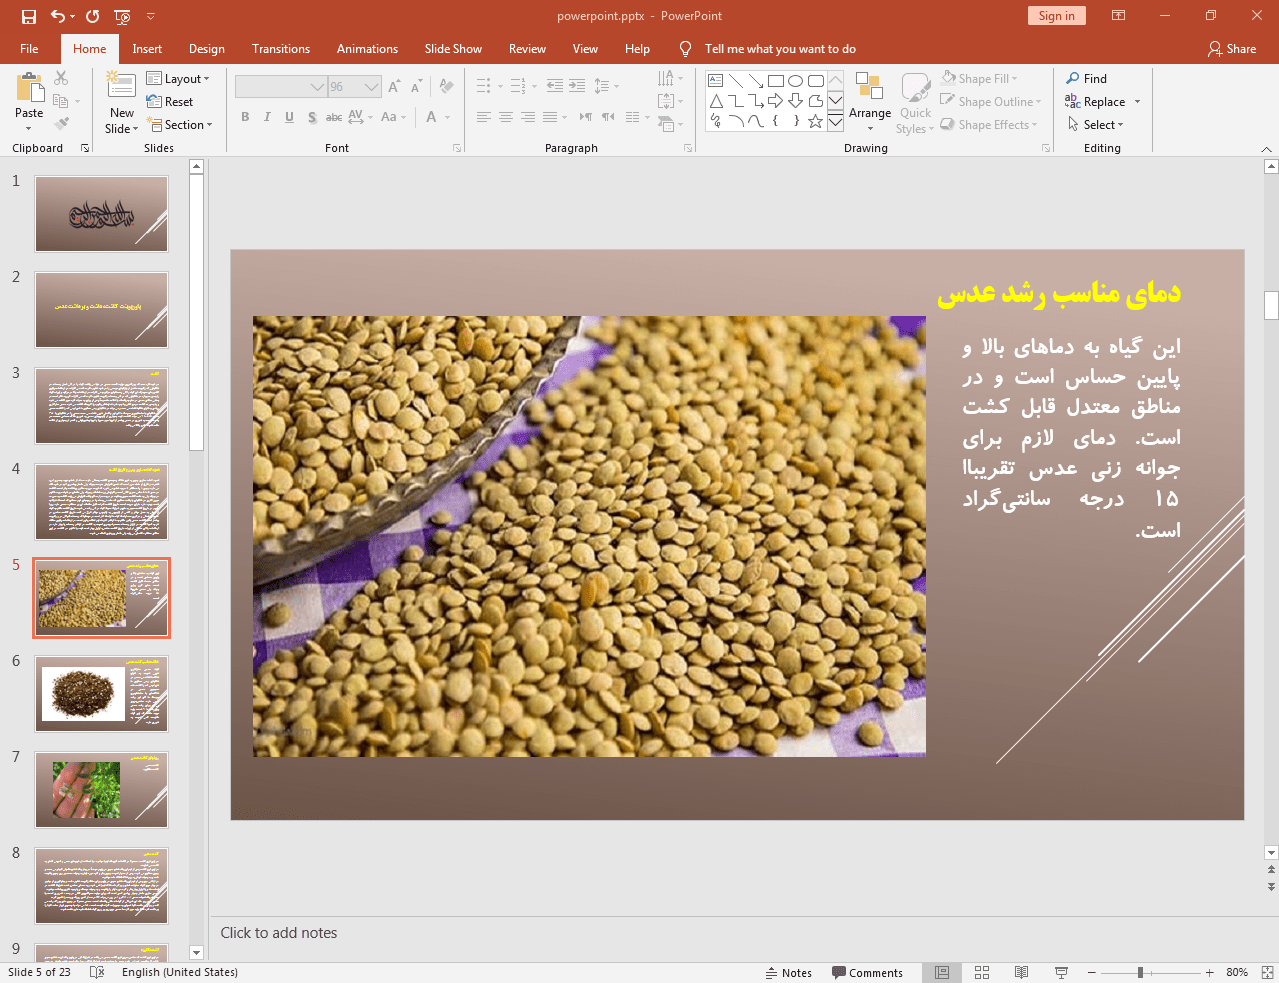Viewport: 1279px width, 983px height.
Task: Select the 5-point Star shape
Action: pyautogui.click(x=815, y=121)
